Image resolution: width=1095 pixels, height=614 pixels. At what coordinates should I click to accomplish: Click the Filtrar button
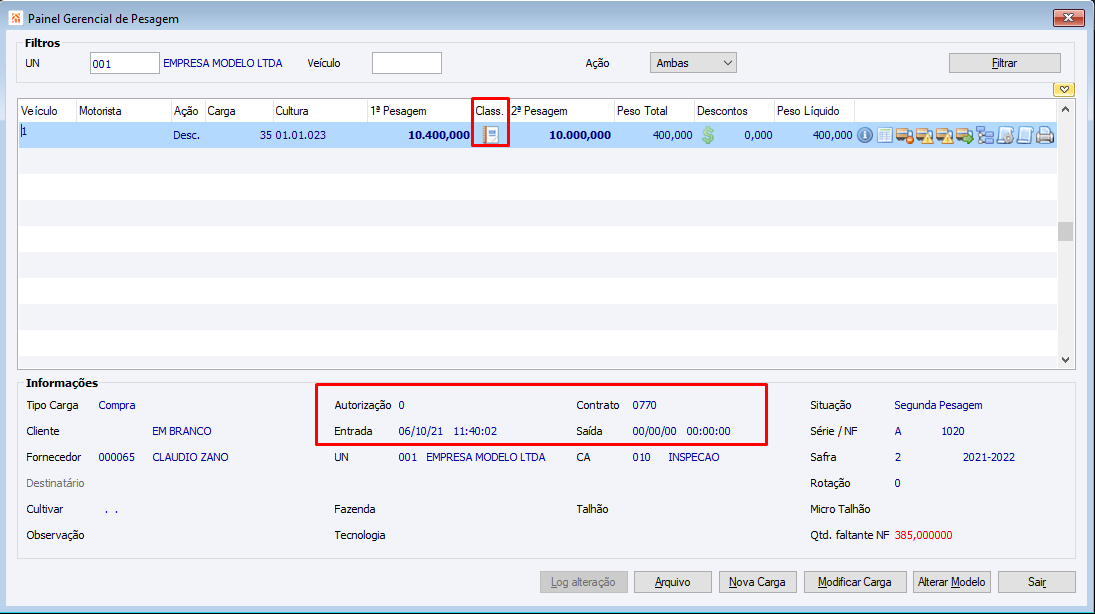1004,63
